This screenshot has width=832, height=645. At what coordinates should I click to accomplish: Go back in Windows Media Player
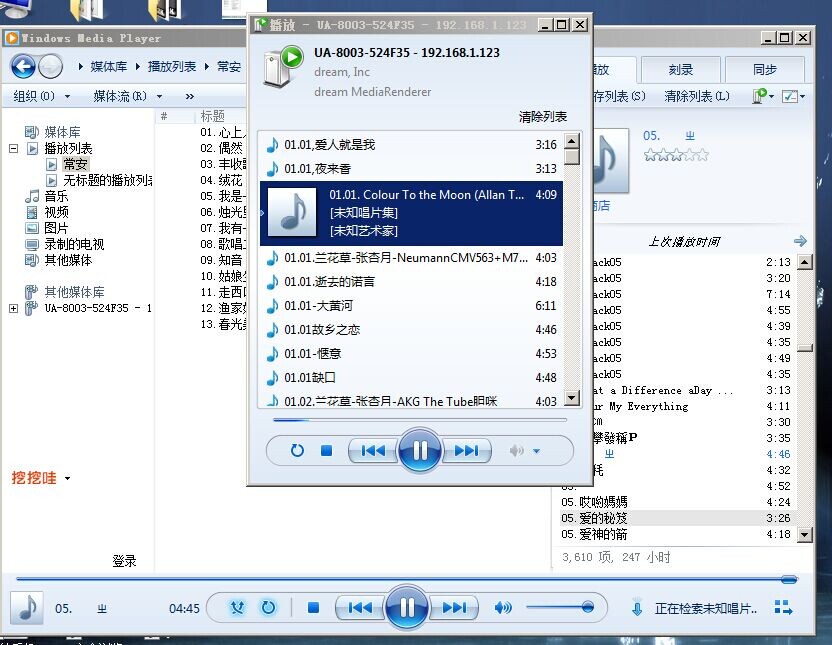coord(23,66)
